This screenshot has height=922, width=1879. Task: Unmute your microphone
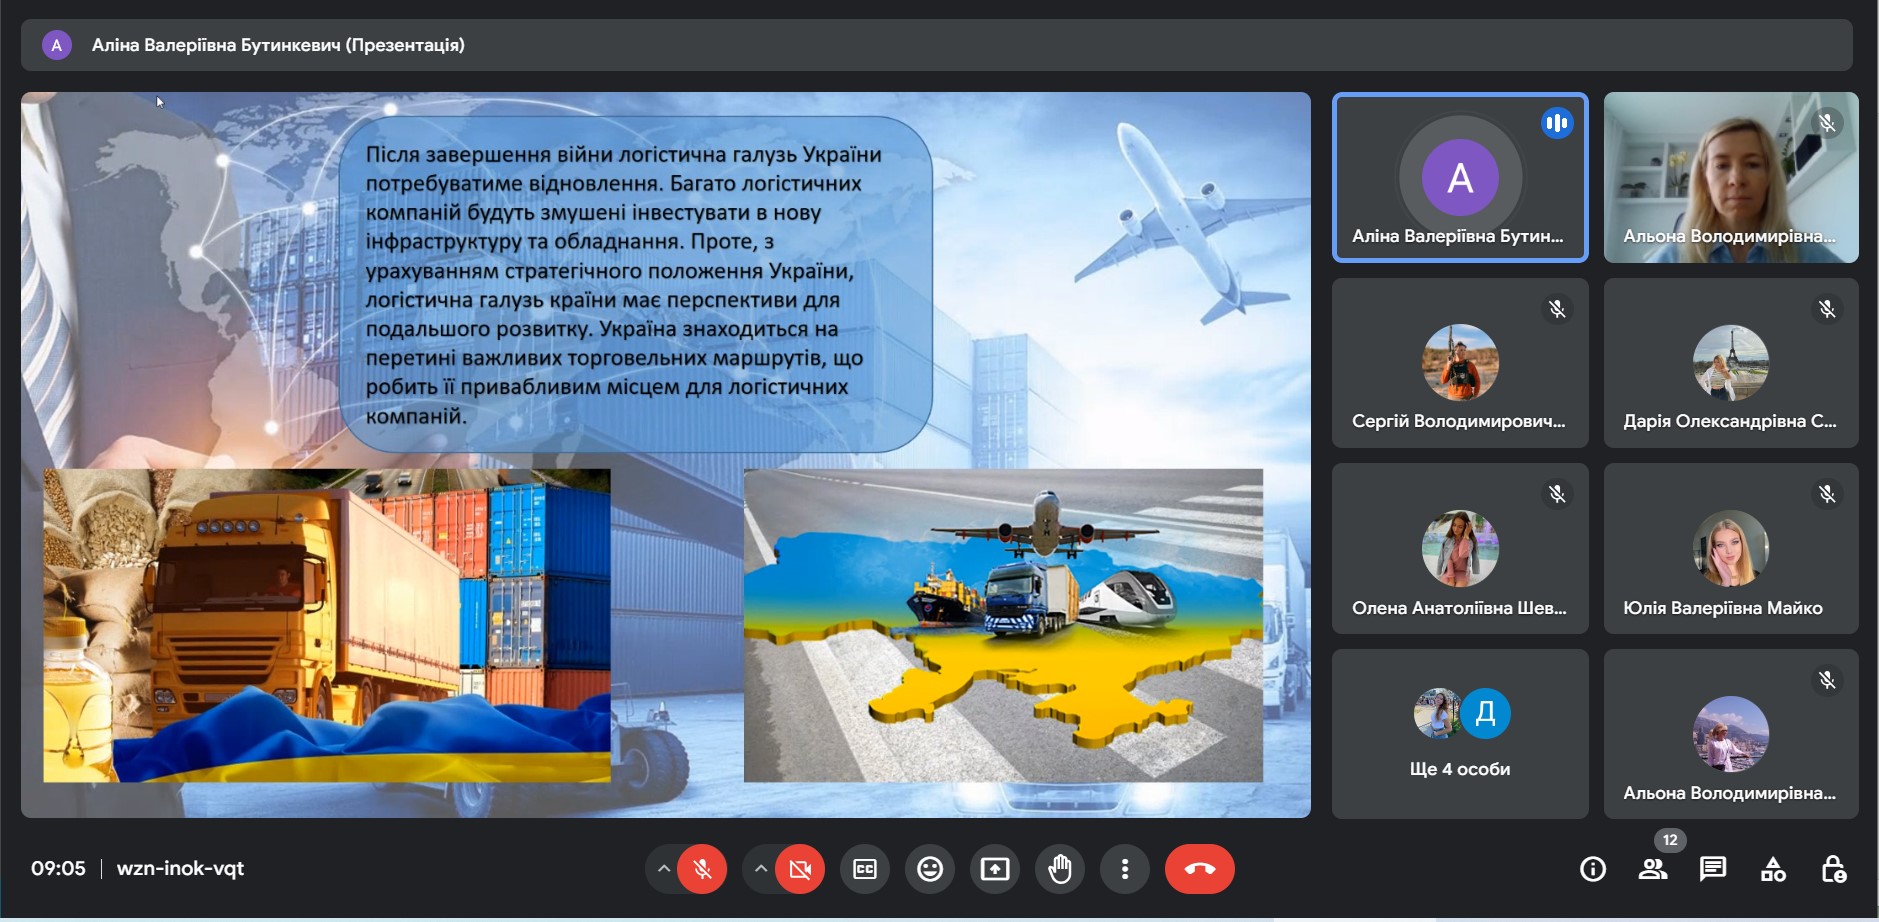tap(702, 869)
